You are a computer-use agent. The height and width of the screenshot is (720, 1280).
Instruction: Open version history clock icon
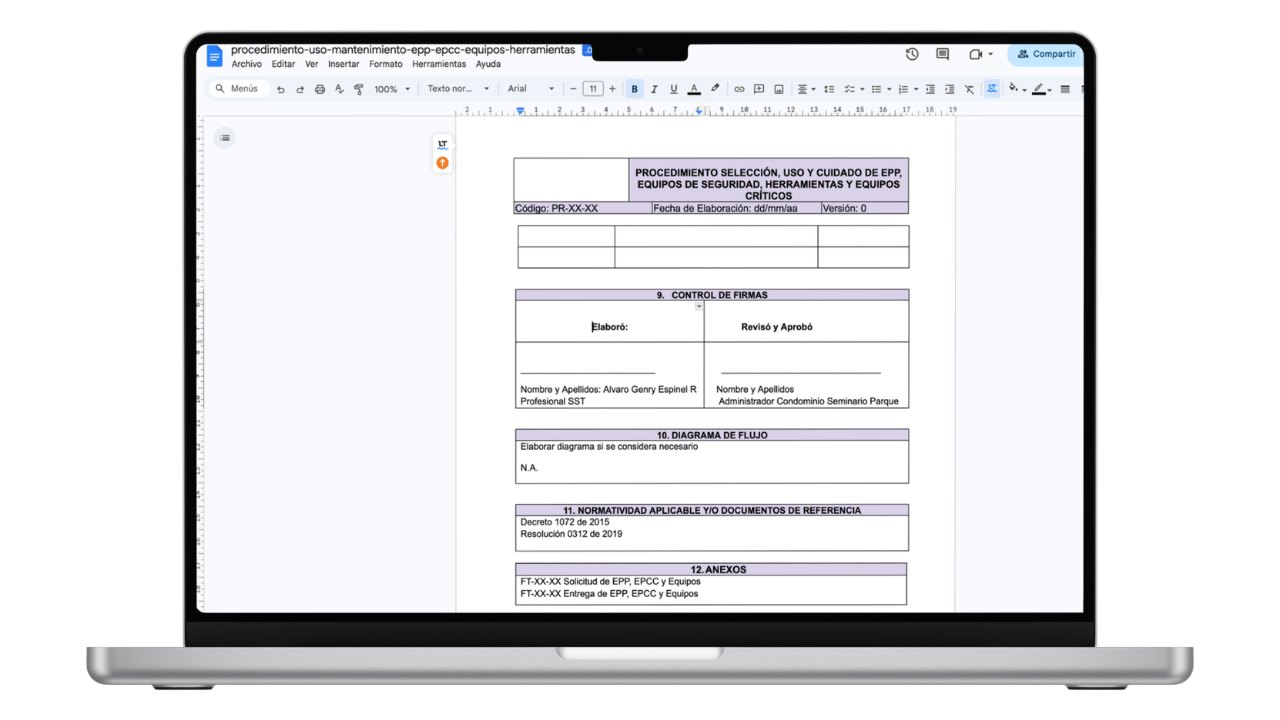[x=912, y=54]
